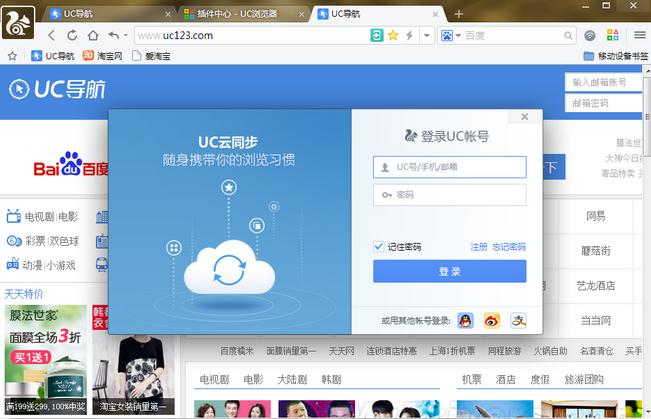Reload the page with the refresh icon
The width and height of the screenshot is (651, 419).
[72, 35]
